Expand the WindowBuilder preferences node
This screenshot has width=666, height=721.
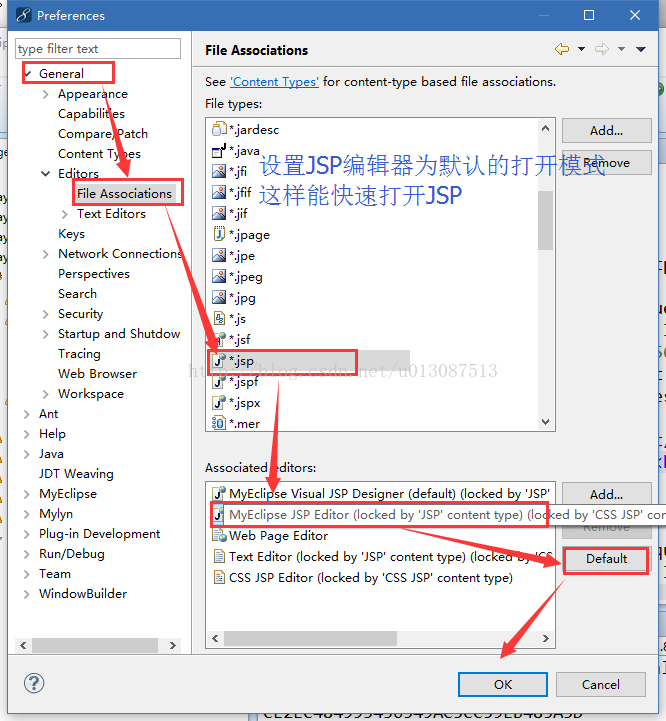coord(27,595)
